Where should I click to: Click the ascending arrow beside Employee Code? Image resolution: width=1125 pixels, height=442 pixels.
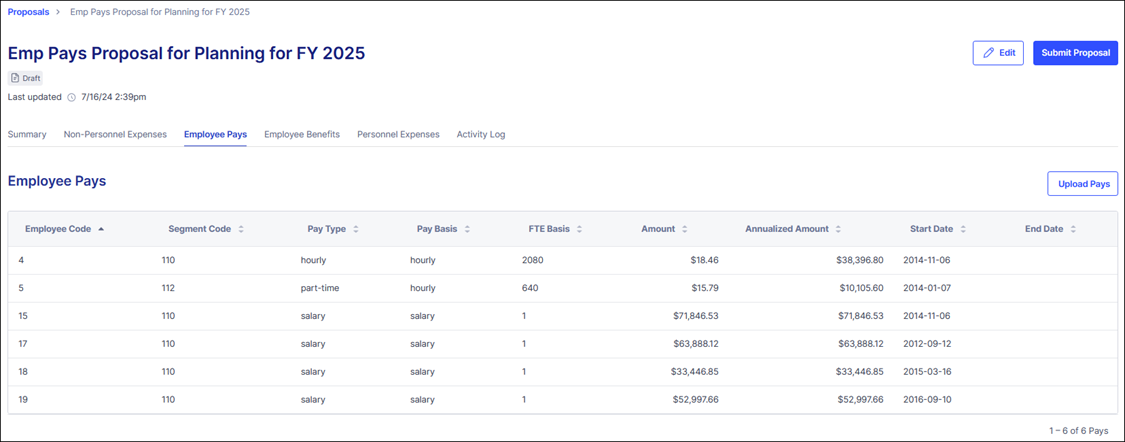pyautogui.click(x=101, y=229)
